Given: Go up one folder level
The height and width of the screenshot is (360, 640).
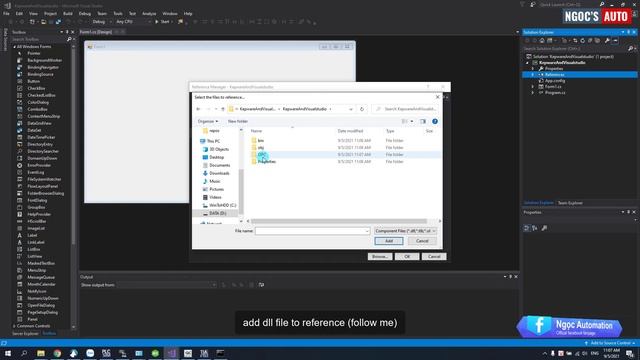Looking at the screenshot, I should pyautogui.click(x=223, y=109).
